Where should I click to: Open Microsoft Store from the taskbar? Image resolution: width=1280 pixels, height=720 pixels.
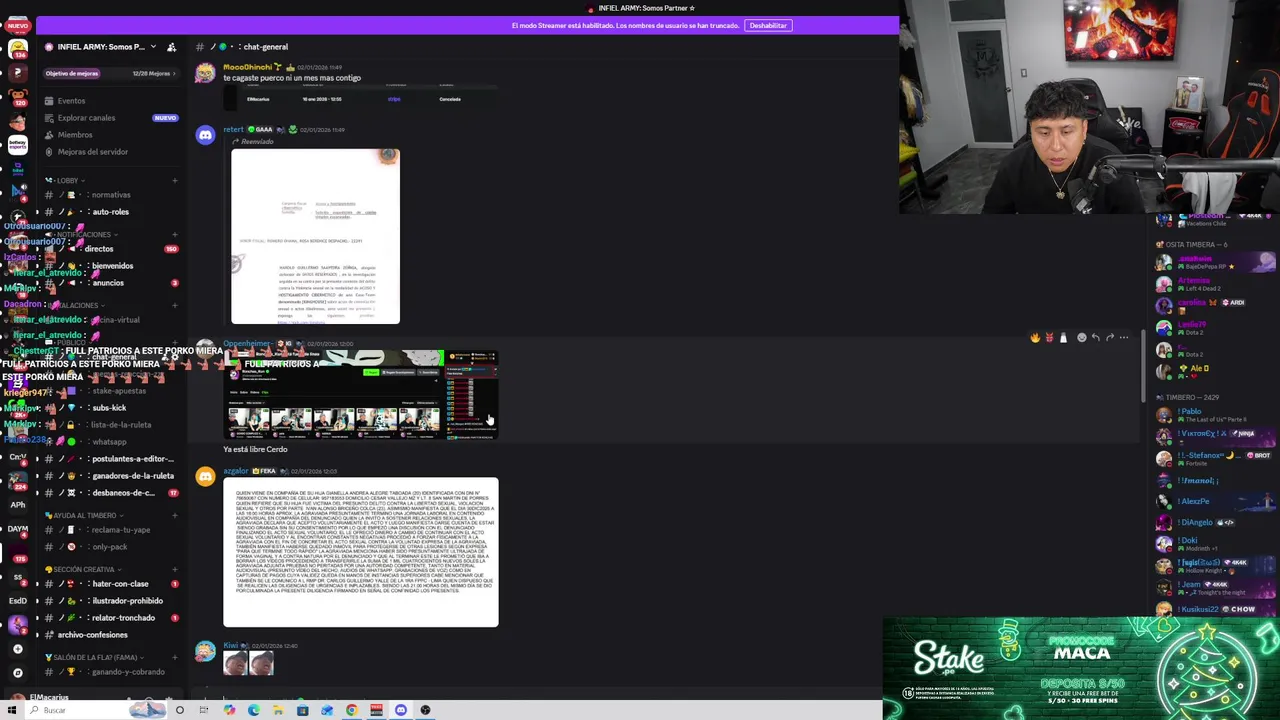pyautogui.click(x=302, y=710)
